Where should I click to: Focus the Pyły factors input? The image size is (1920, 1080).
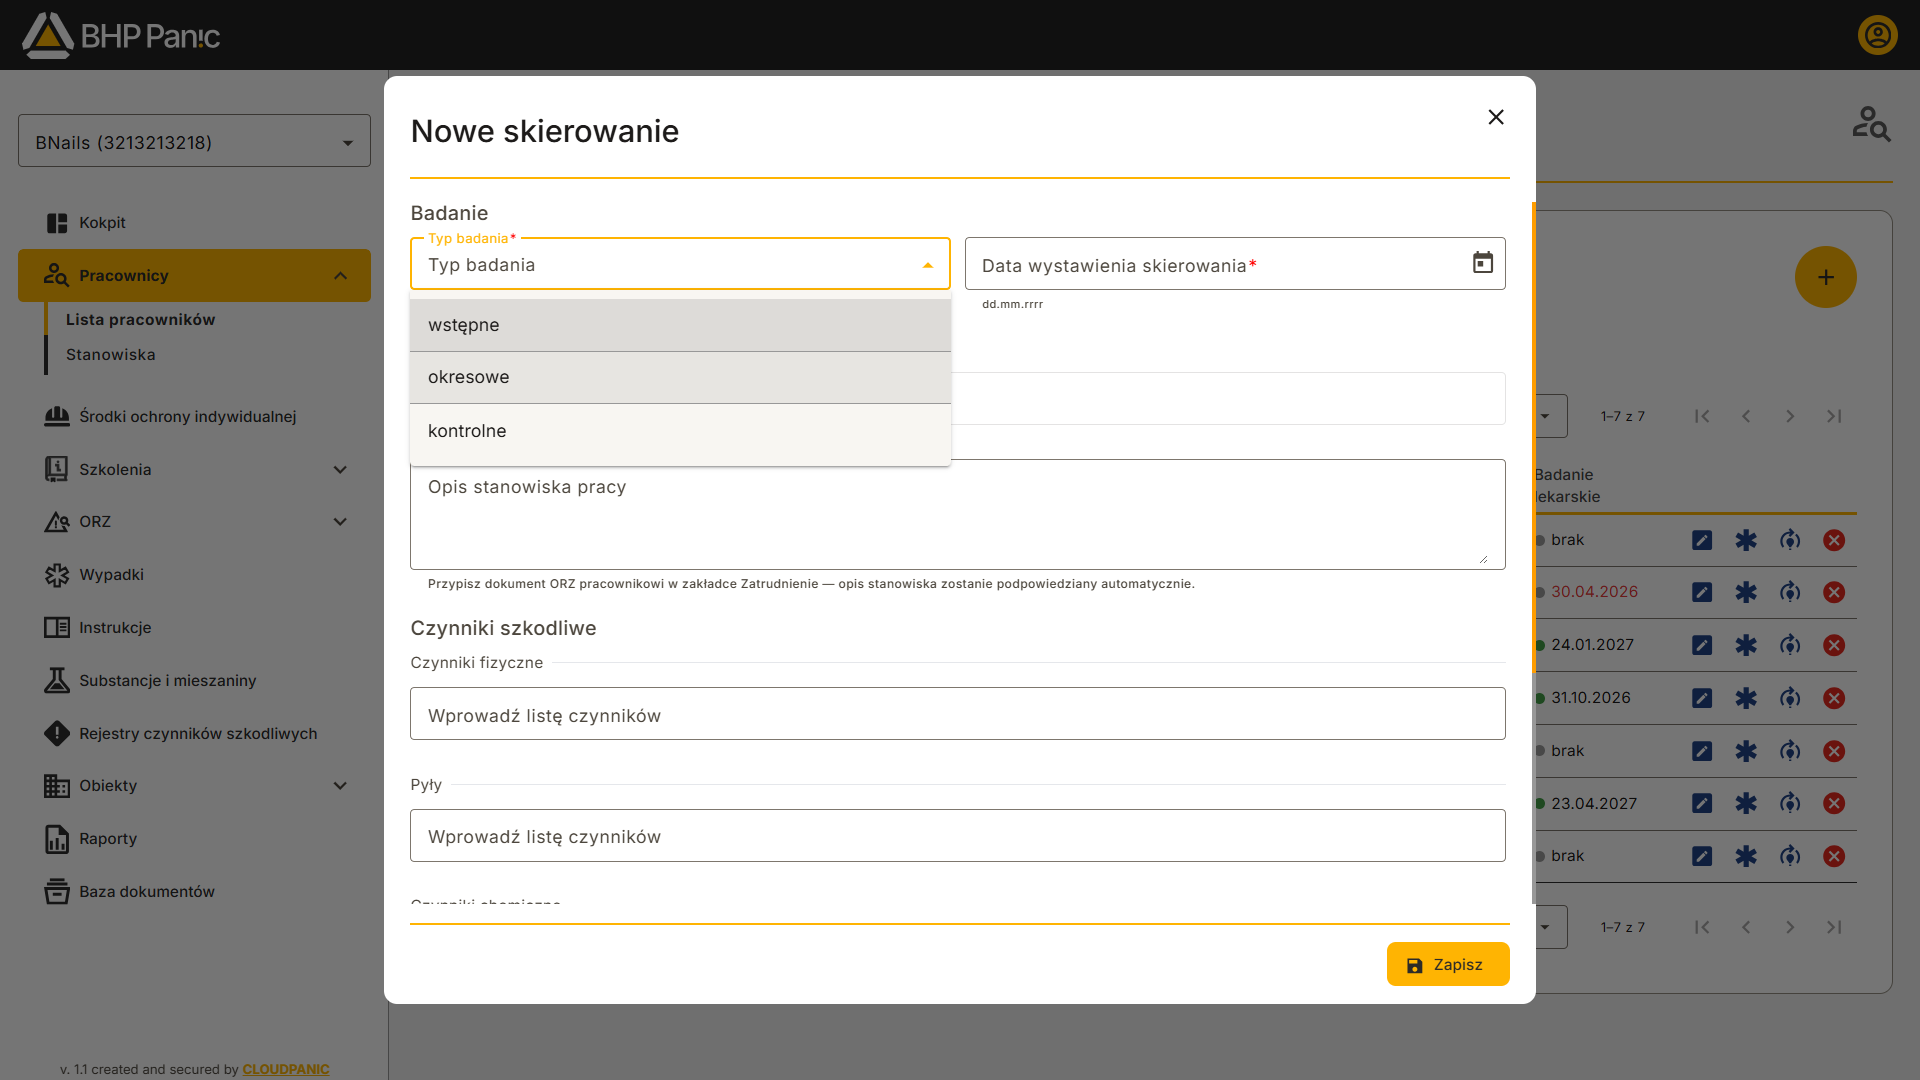957,836
